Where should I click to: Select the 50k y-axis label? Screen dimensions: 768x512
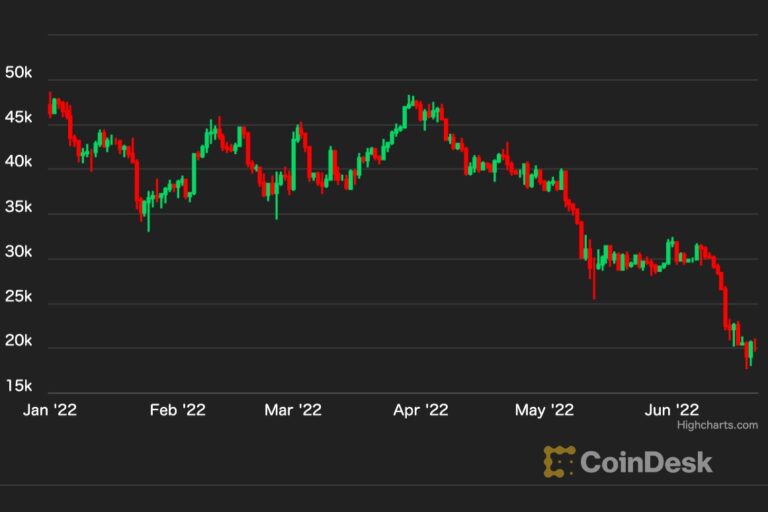[19, 73]
